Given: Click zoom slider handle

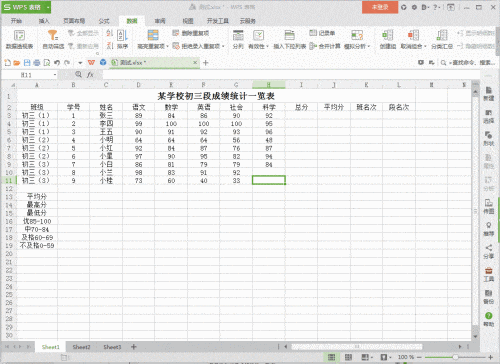Looking at the screenshot, I should point(456,357).
